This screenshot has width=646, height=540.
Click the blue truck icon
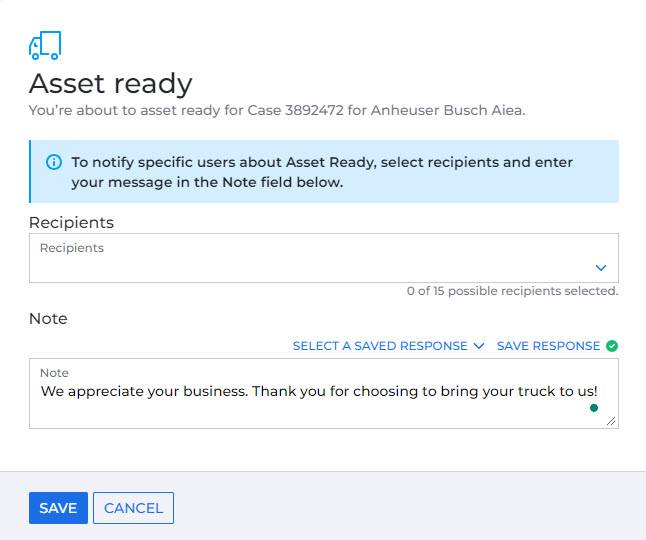click(45, 45)
